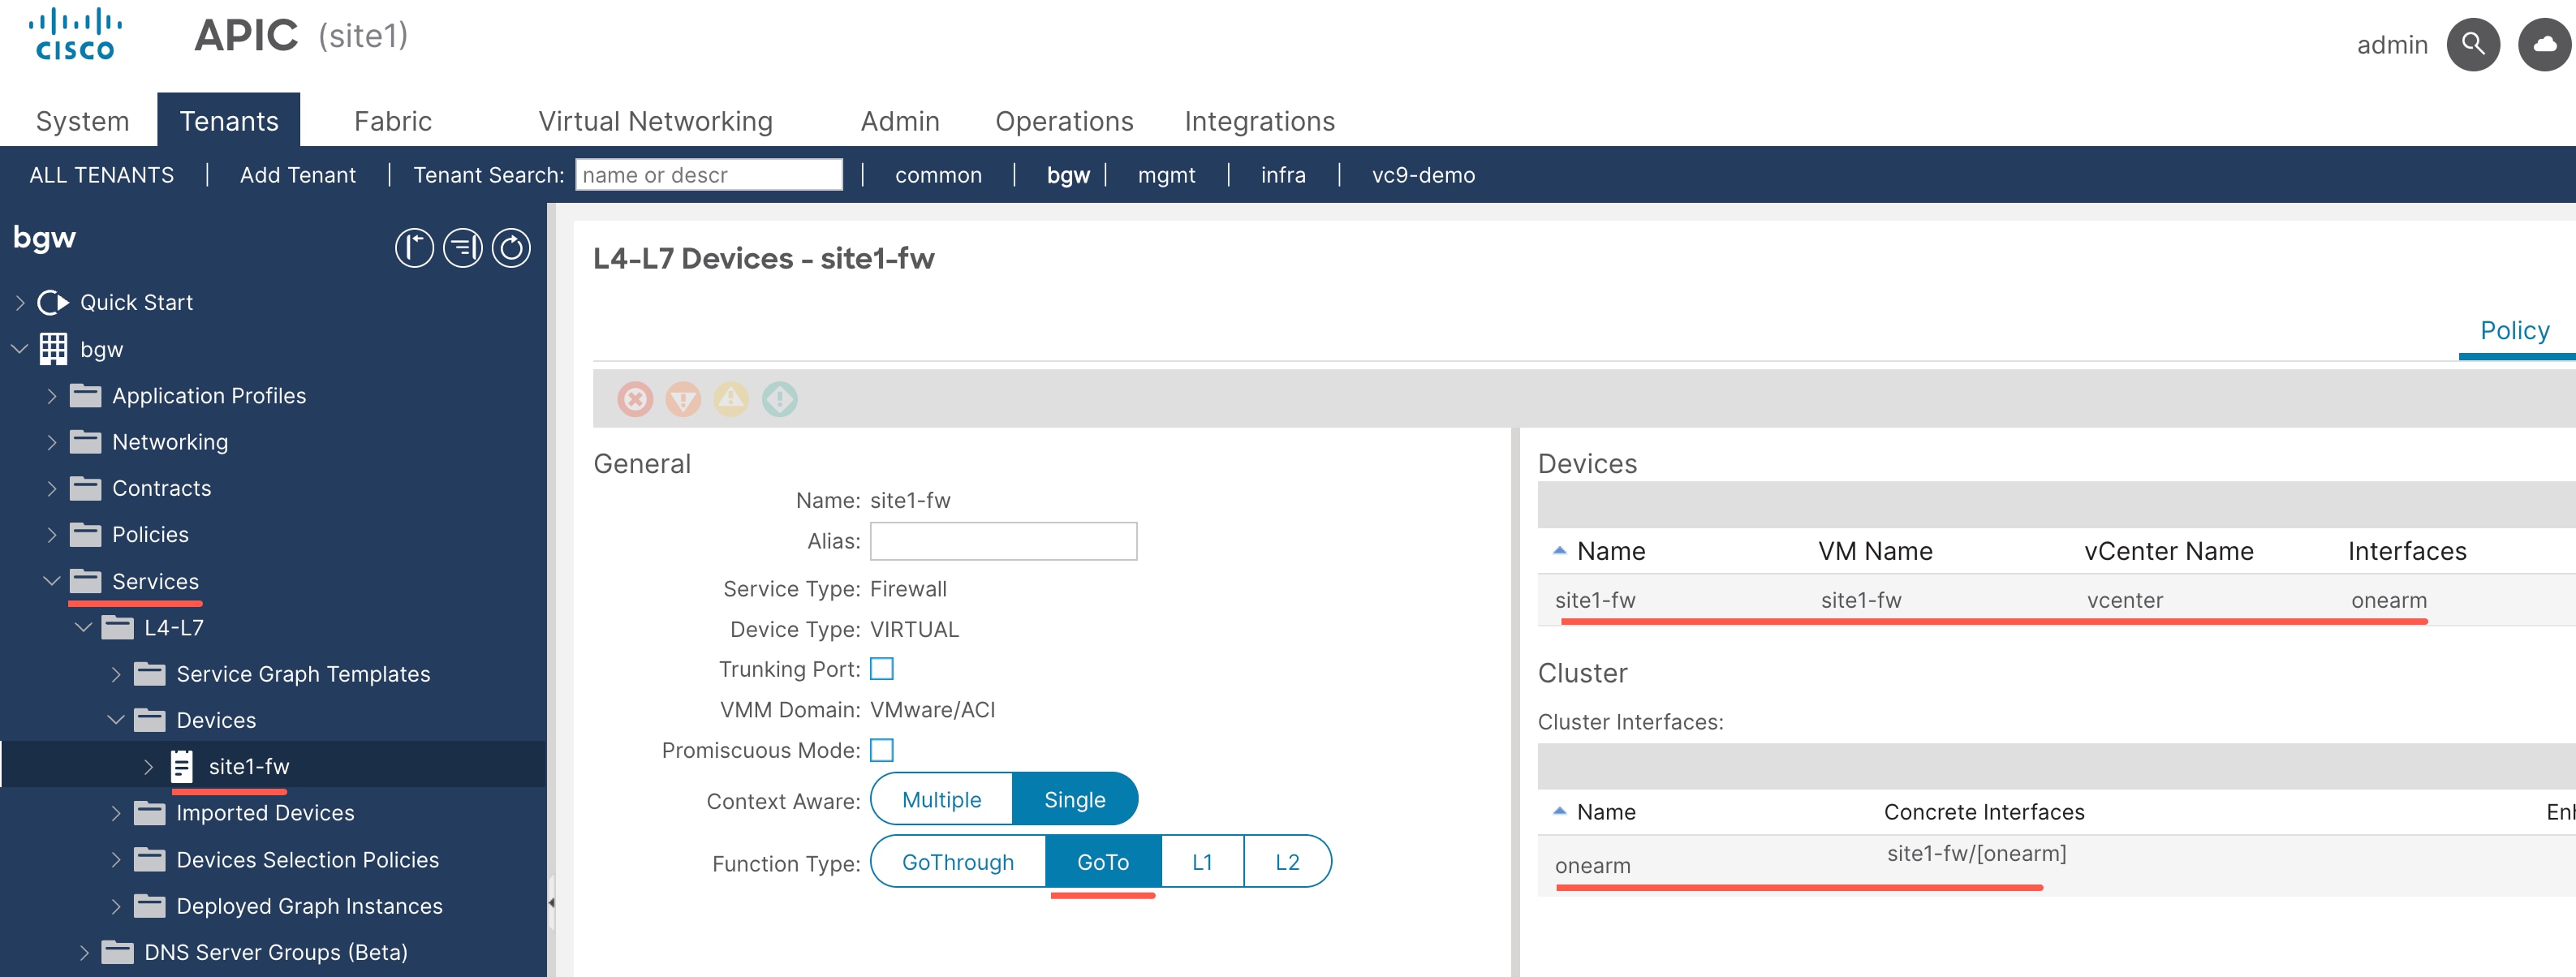This screenshot has height=977, width=2576.
Task: Click the minor faults yellow triangle icon
Action: tap(731, 399)
